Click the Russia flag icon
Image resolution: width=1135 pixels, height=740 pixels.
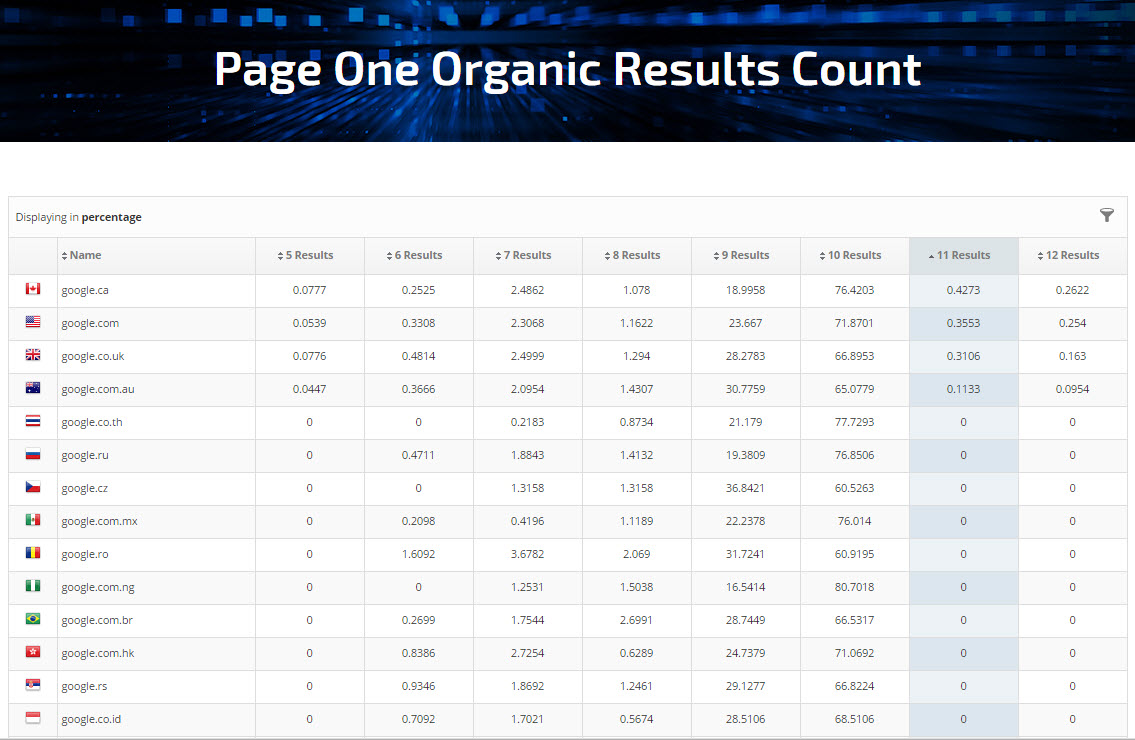tap(33, 454)
